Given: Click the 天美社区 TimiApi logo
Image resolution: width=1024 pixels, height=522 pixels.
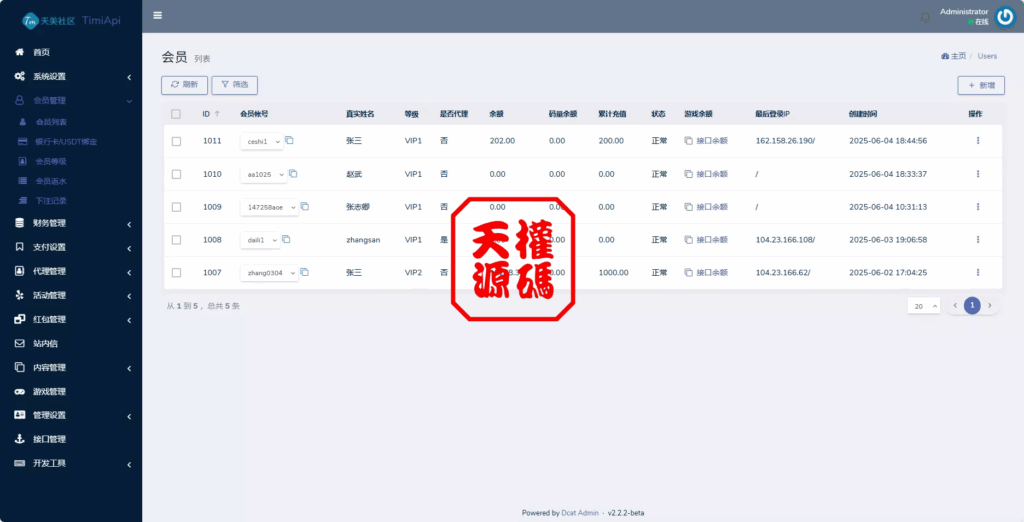Looking at the screenshot, I should click(71, 21).
